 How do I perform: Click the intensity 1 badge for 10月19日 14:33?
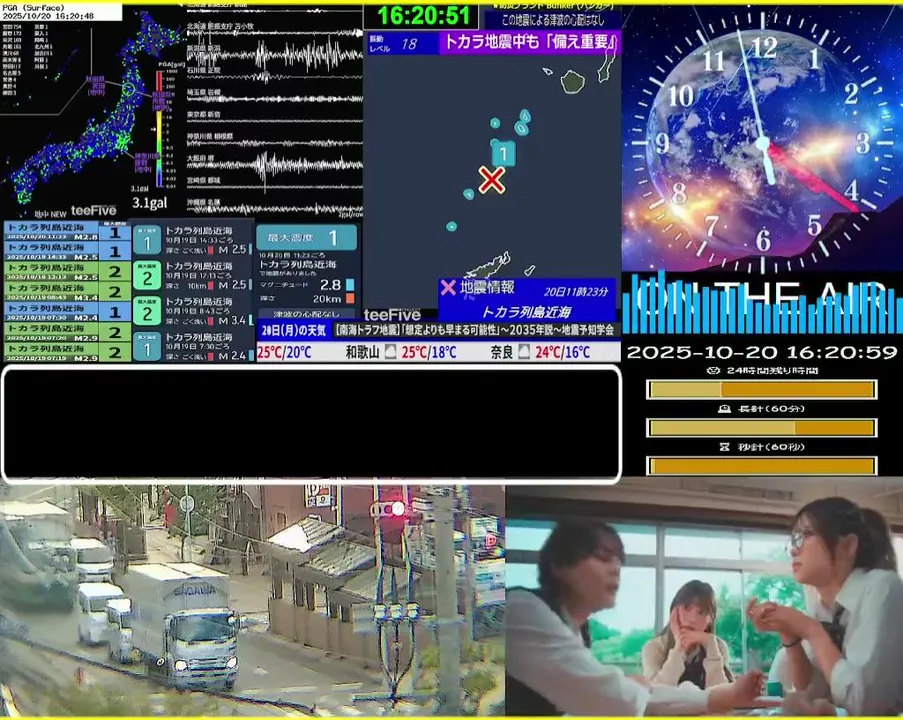(147, 240)
